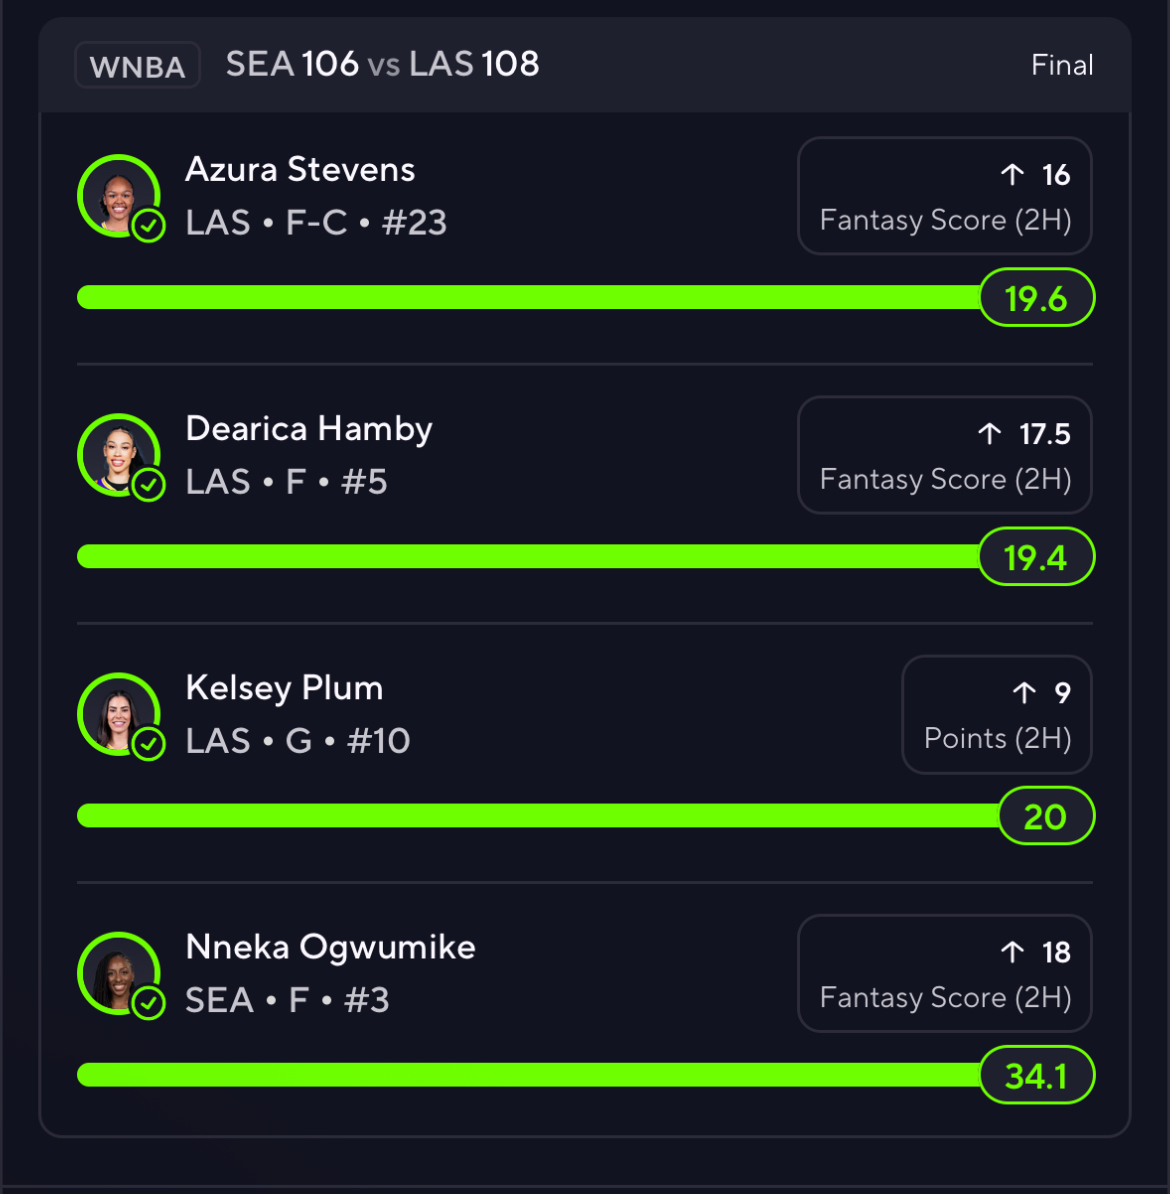Open Dearica Hamby's player avatar
Image resolution: width=1170 pixels, height=1194 pixels.
tap(117, 454)
